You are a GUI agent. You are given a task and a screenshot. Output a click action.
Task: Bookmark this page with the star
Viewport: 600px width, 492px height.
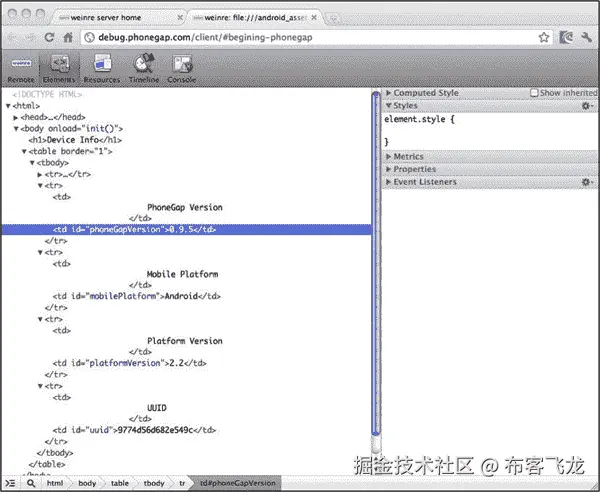(x=544, y=37)
